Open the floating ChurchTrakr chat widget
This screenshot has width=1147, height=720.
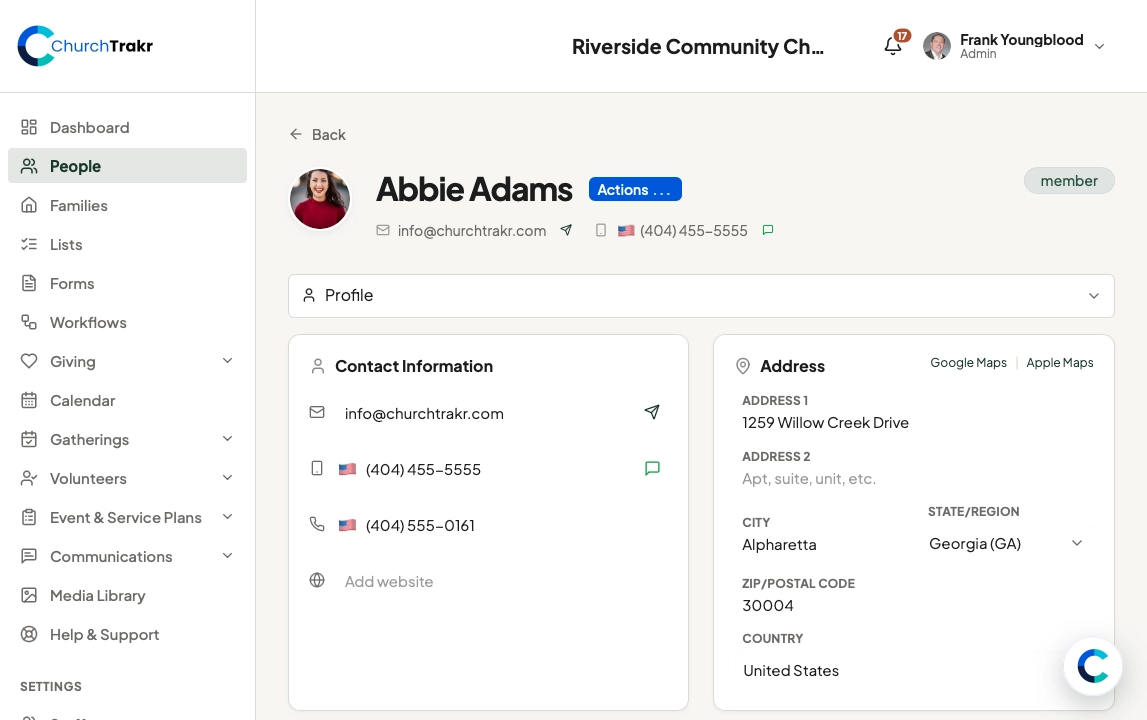[1093, 666]
